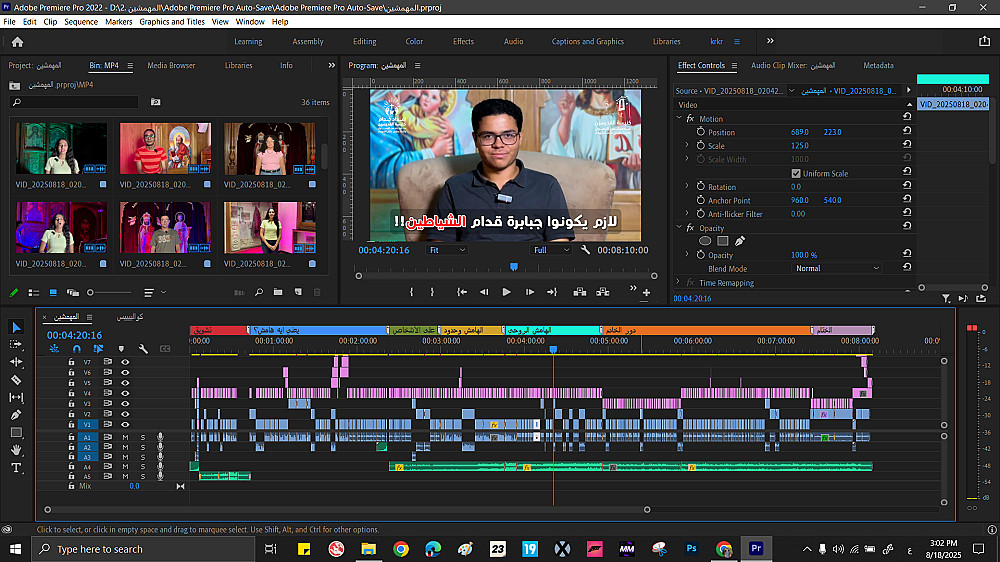Hide track V4 with eye toggle

[125, 393]
